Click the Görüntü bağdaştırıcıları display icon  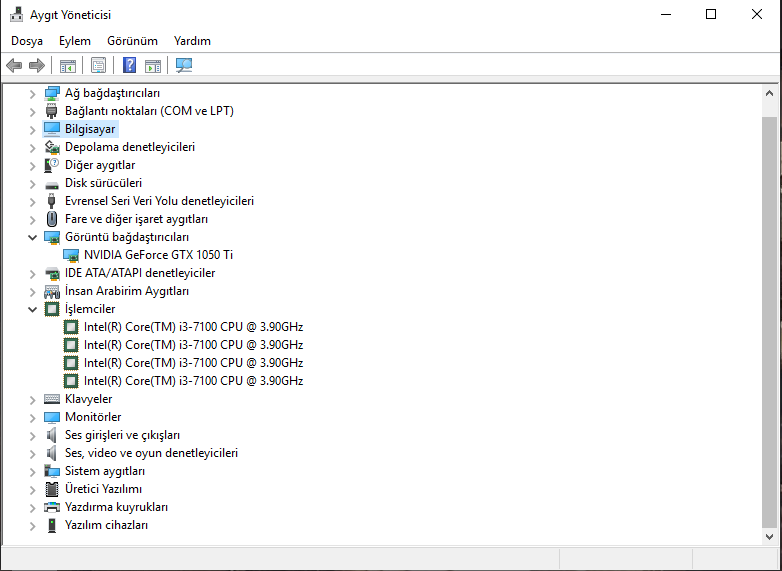point(52,237)
